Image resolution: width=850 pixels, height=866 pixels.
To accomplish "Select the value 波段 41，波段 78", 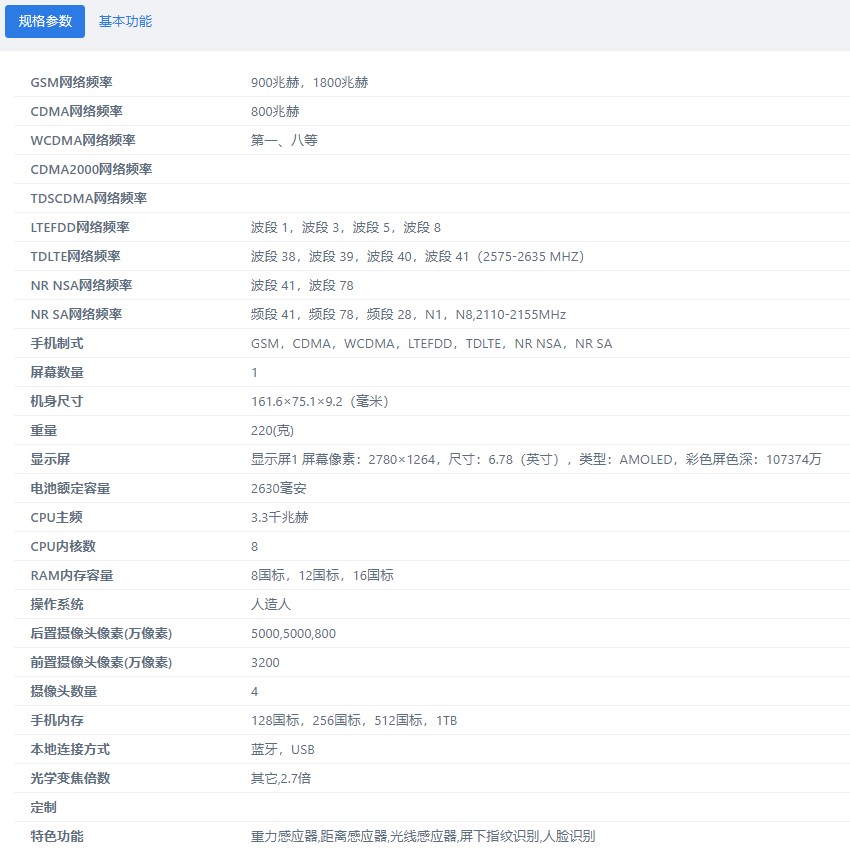I will 302,285.
